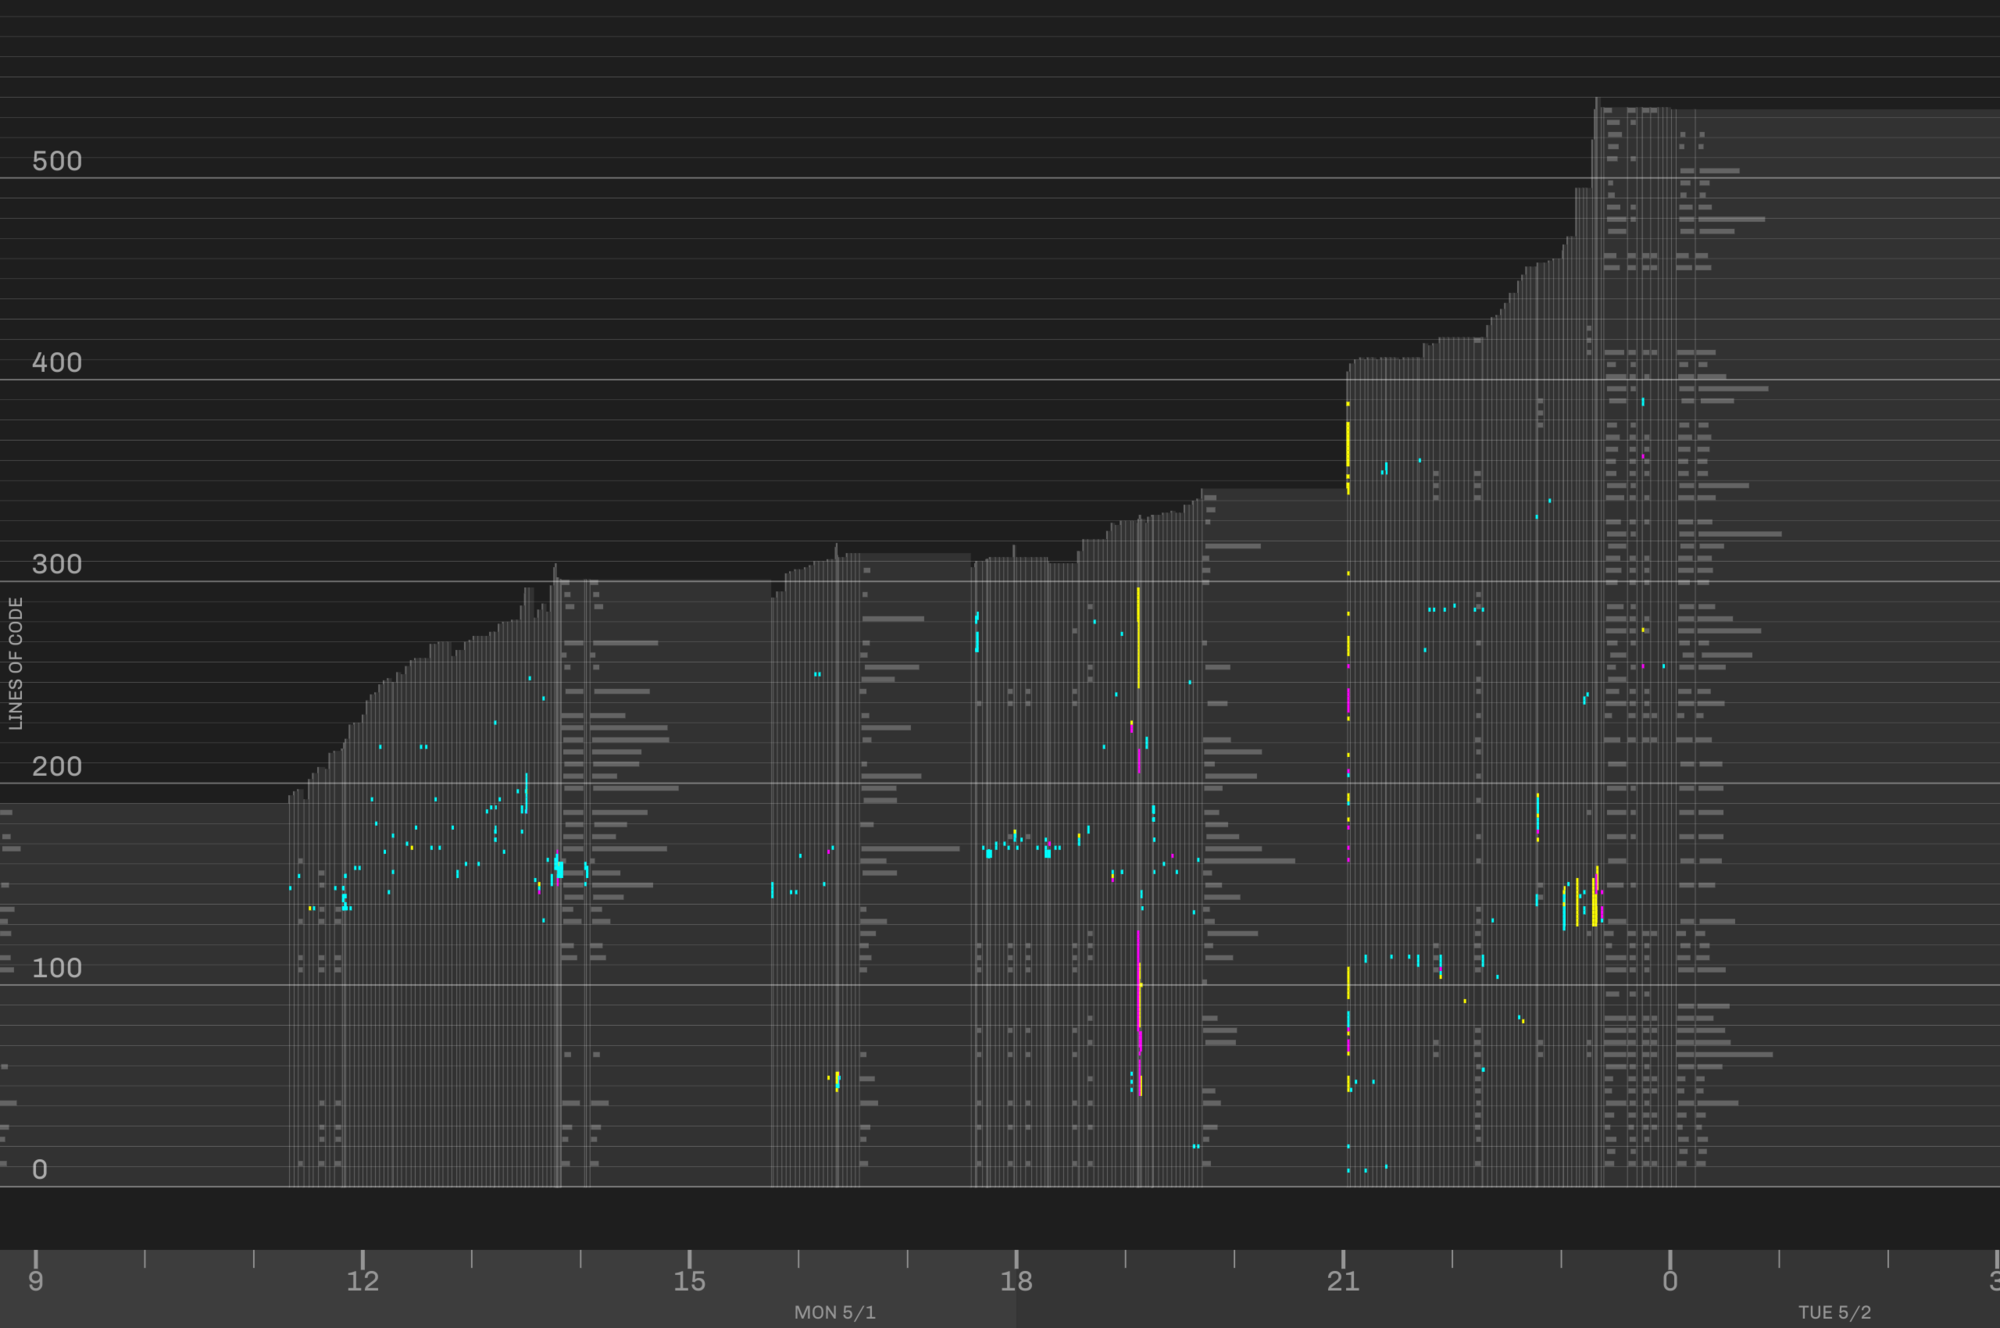Click the 21 hour timeline marker
The width and height of the screenshot is (2000, 1328).
pos(1343,1281)
